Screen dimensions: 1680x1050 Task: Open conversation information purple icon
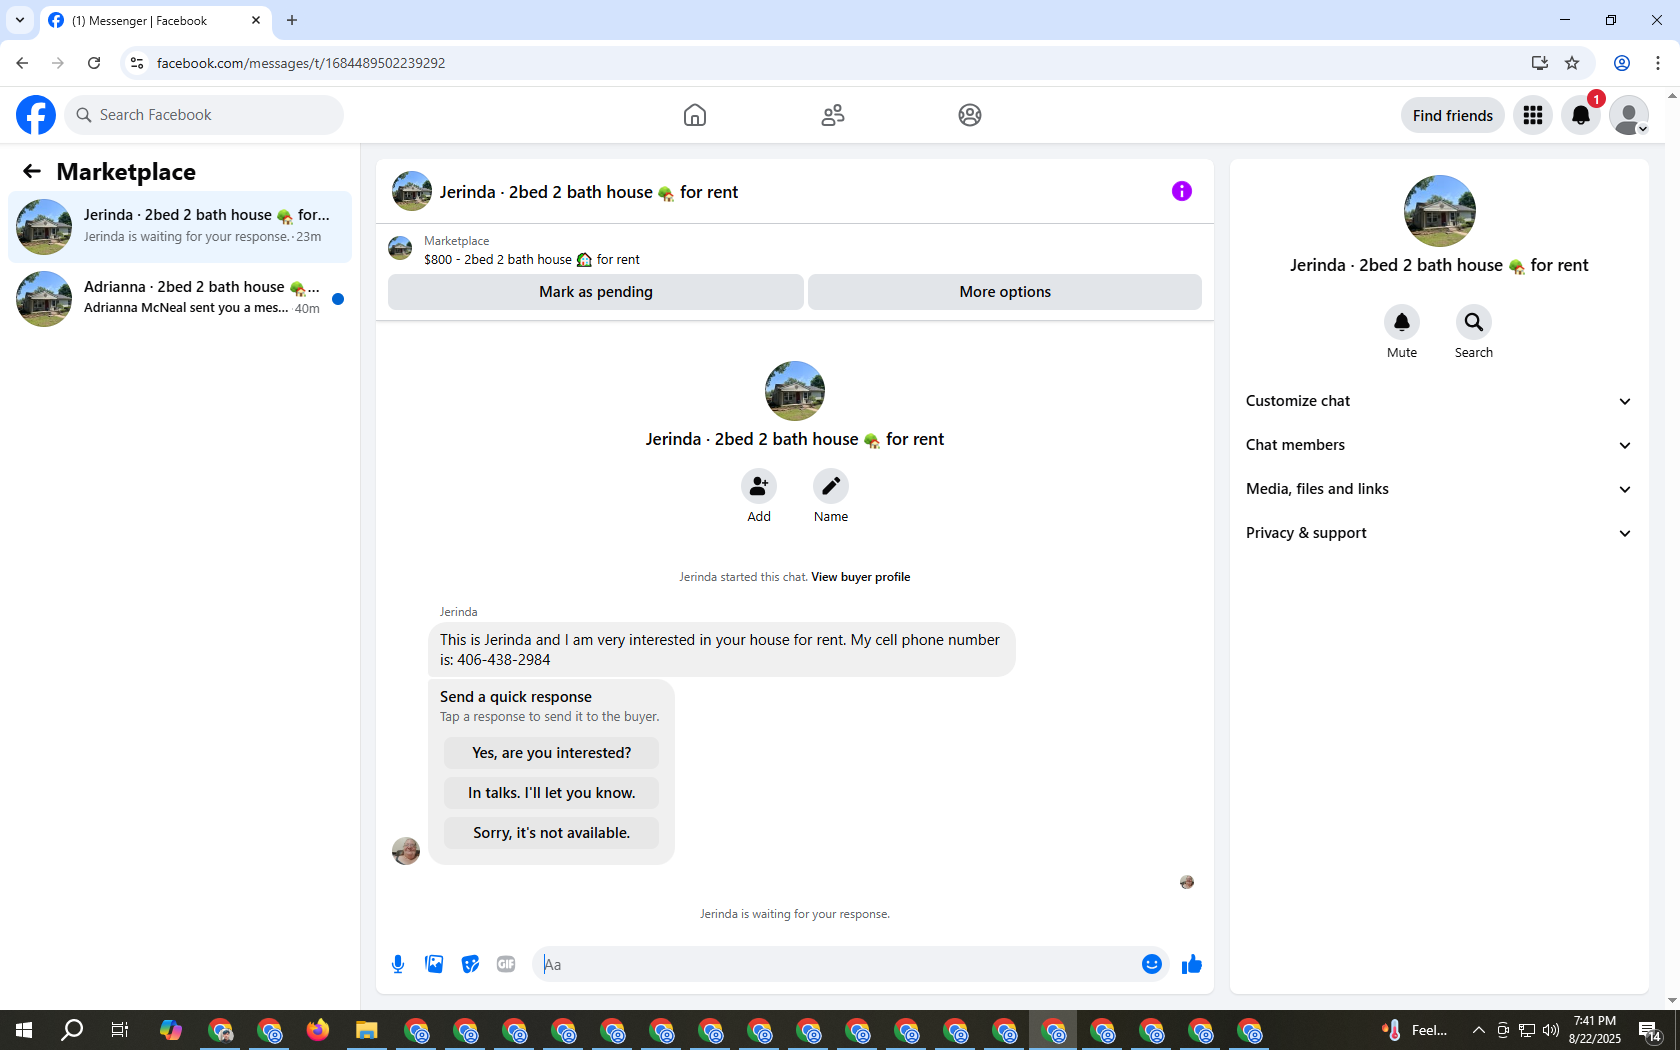(x=1182, y=191)
